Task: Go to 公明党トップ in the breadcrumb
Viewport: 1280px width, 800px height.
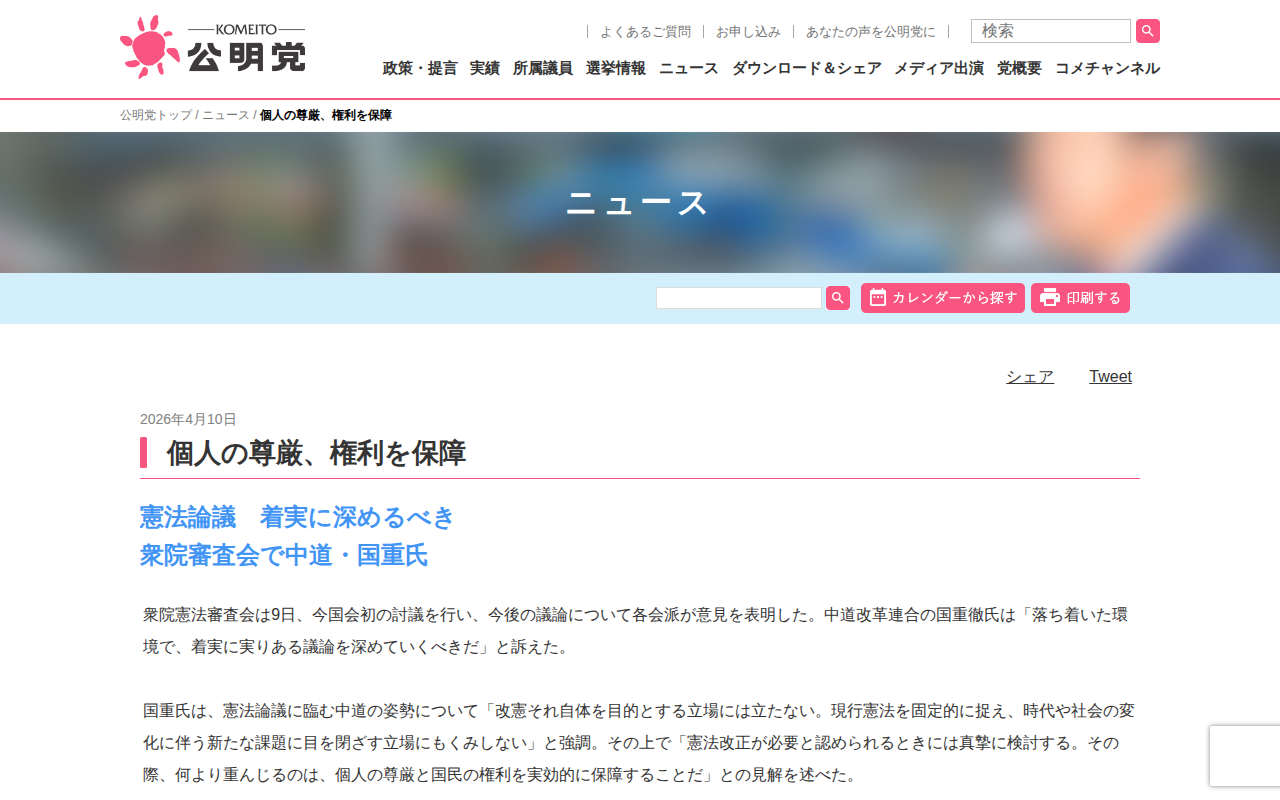Action: 156,115
